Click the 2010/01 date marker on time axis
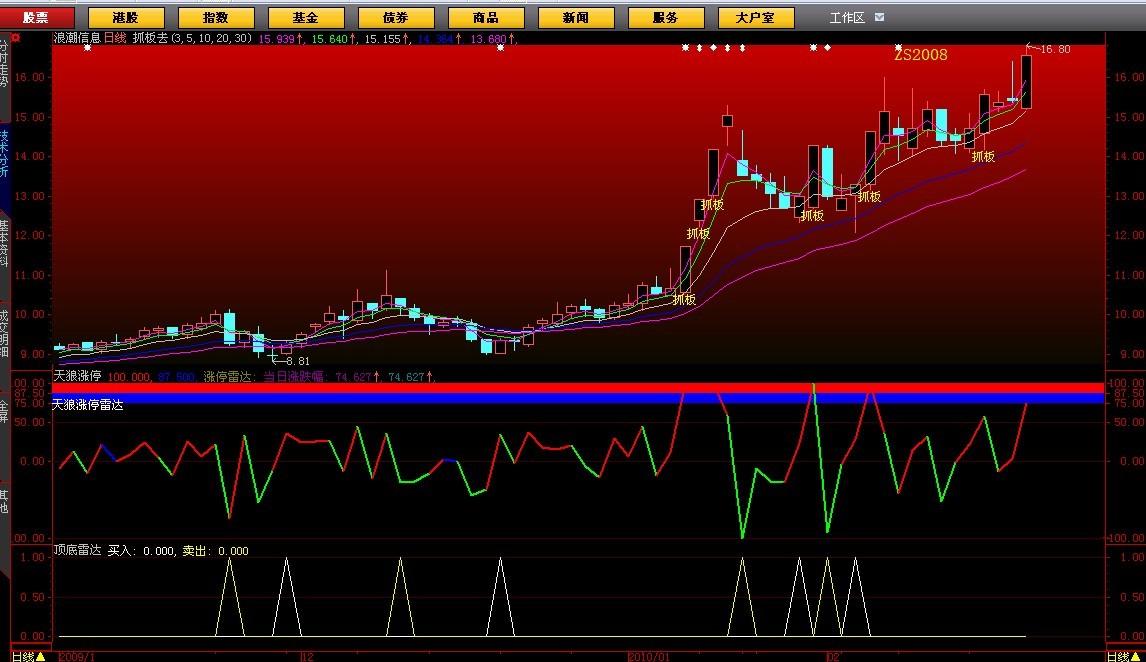 [x=648, y=656]
